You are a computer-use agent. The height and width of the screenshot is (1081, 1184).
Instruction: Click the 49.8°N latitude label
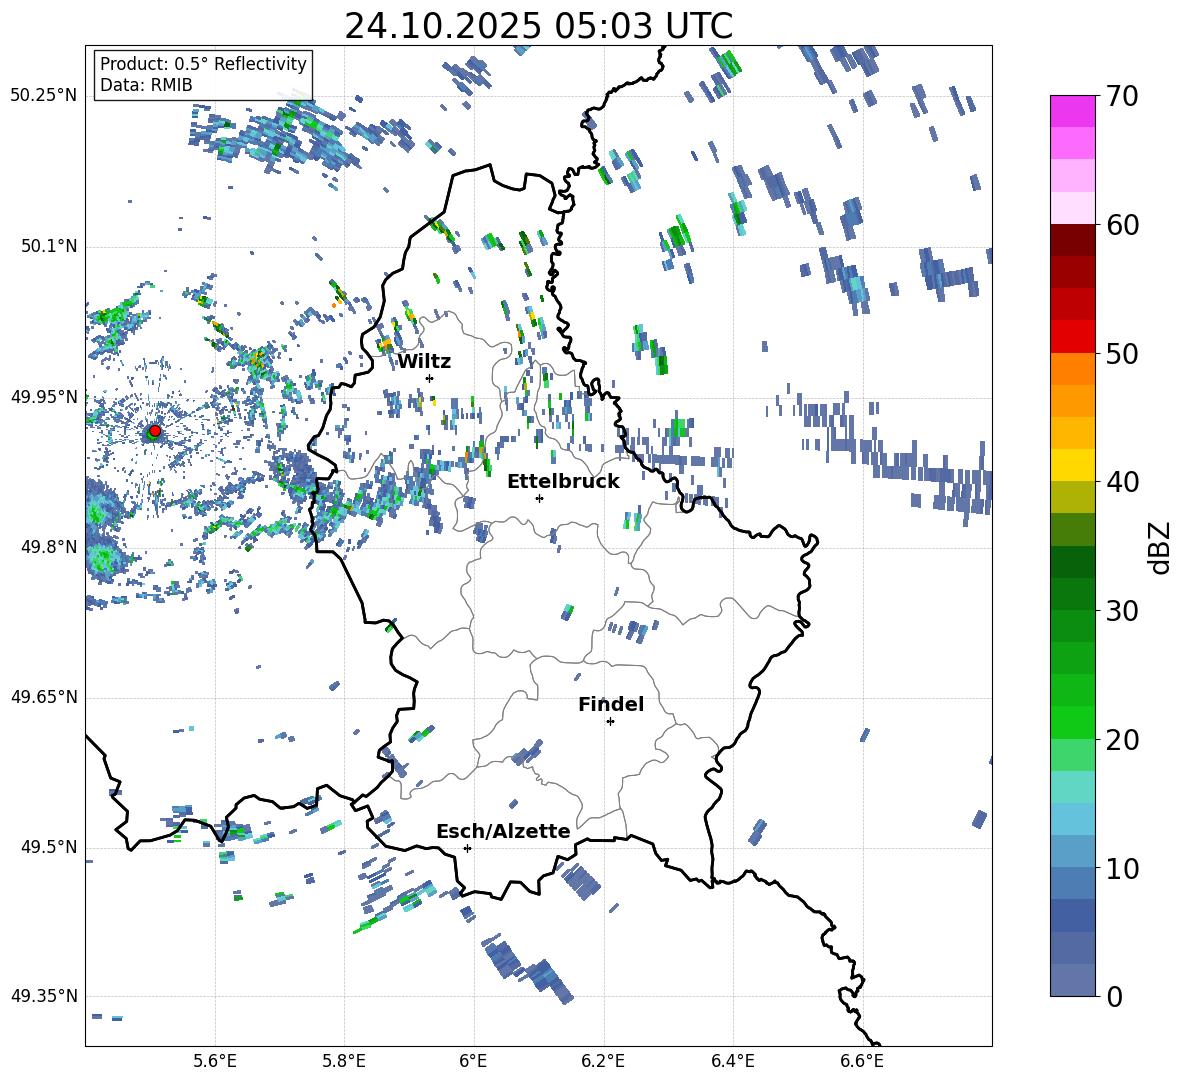coord(49,547)
